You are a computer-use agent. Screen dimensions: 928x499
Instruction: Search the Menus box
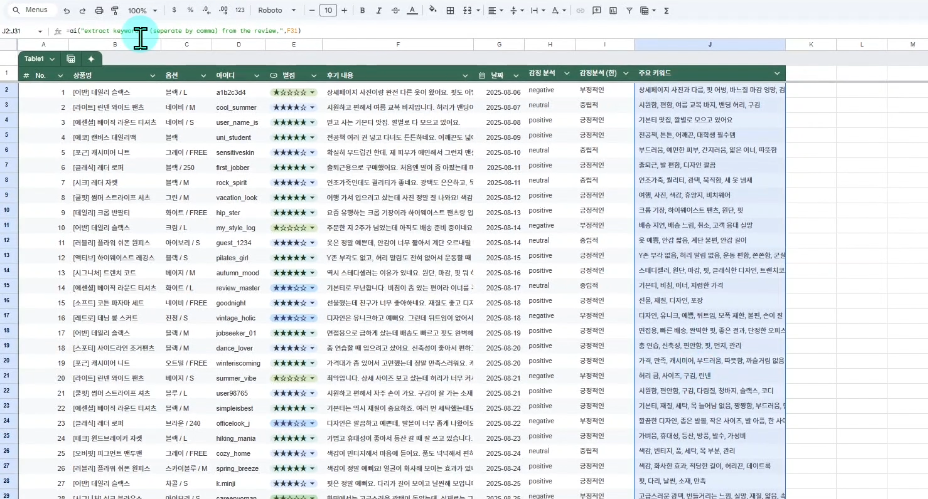point(31,10)
